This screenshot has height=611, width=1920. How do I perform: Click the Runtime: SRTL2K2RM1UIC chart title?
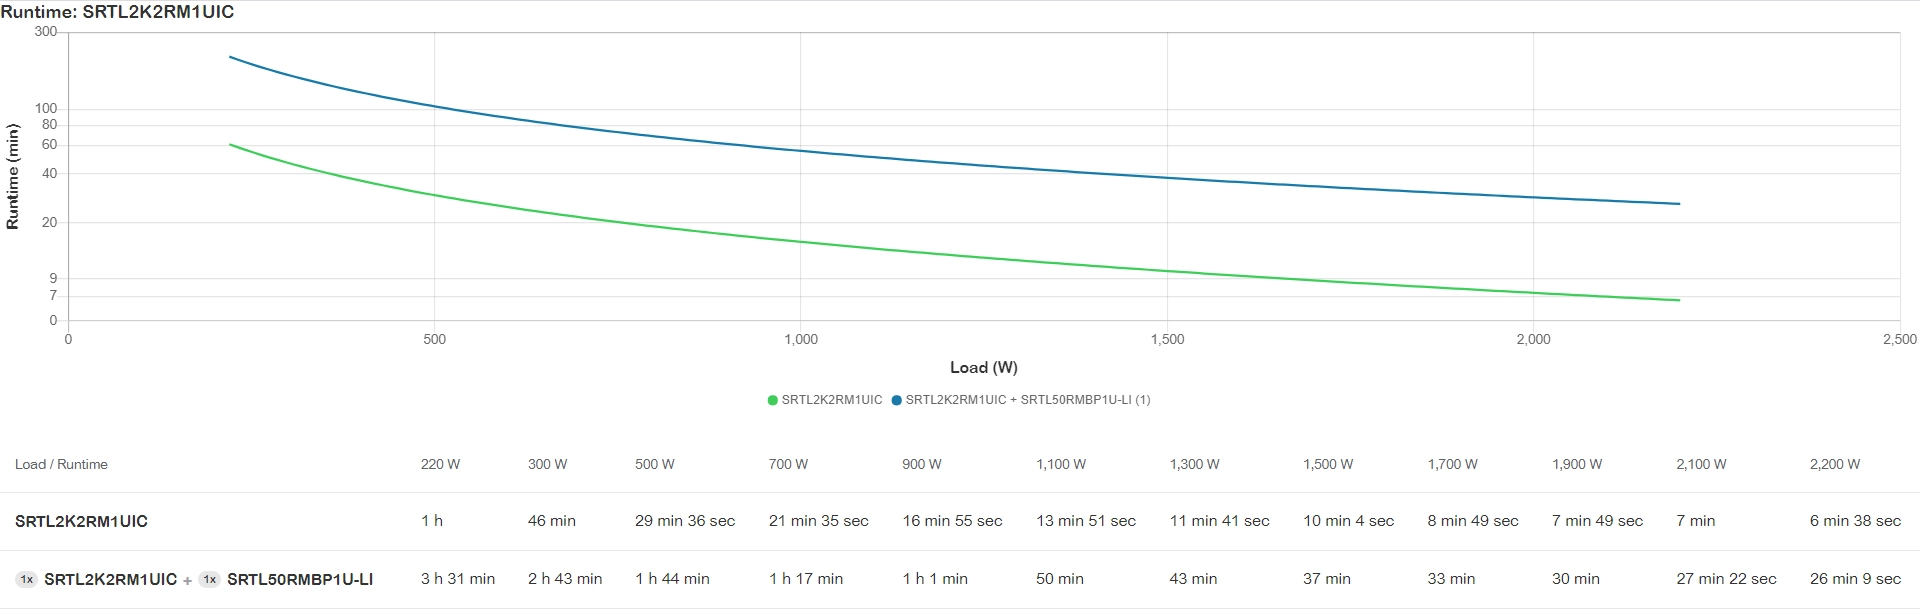pos(117,12)
